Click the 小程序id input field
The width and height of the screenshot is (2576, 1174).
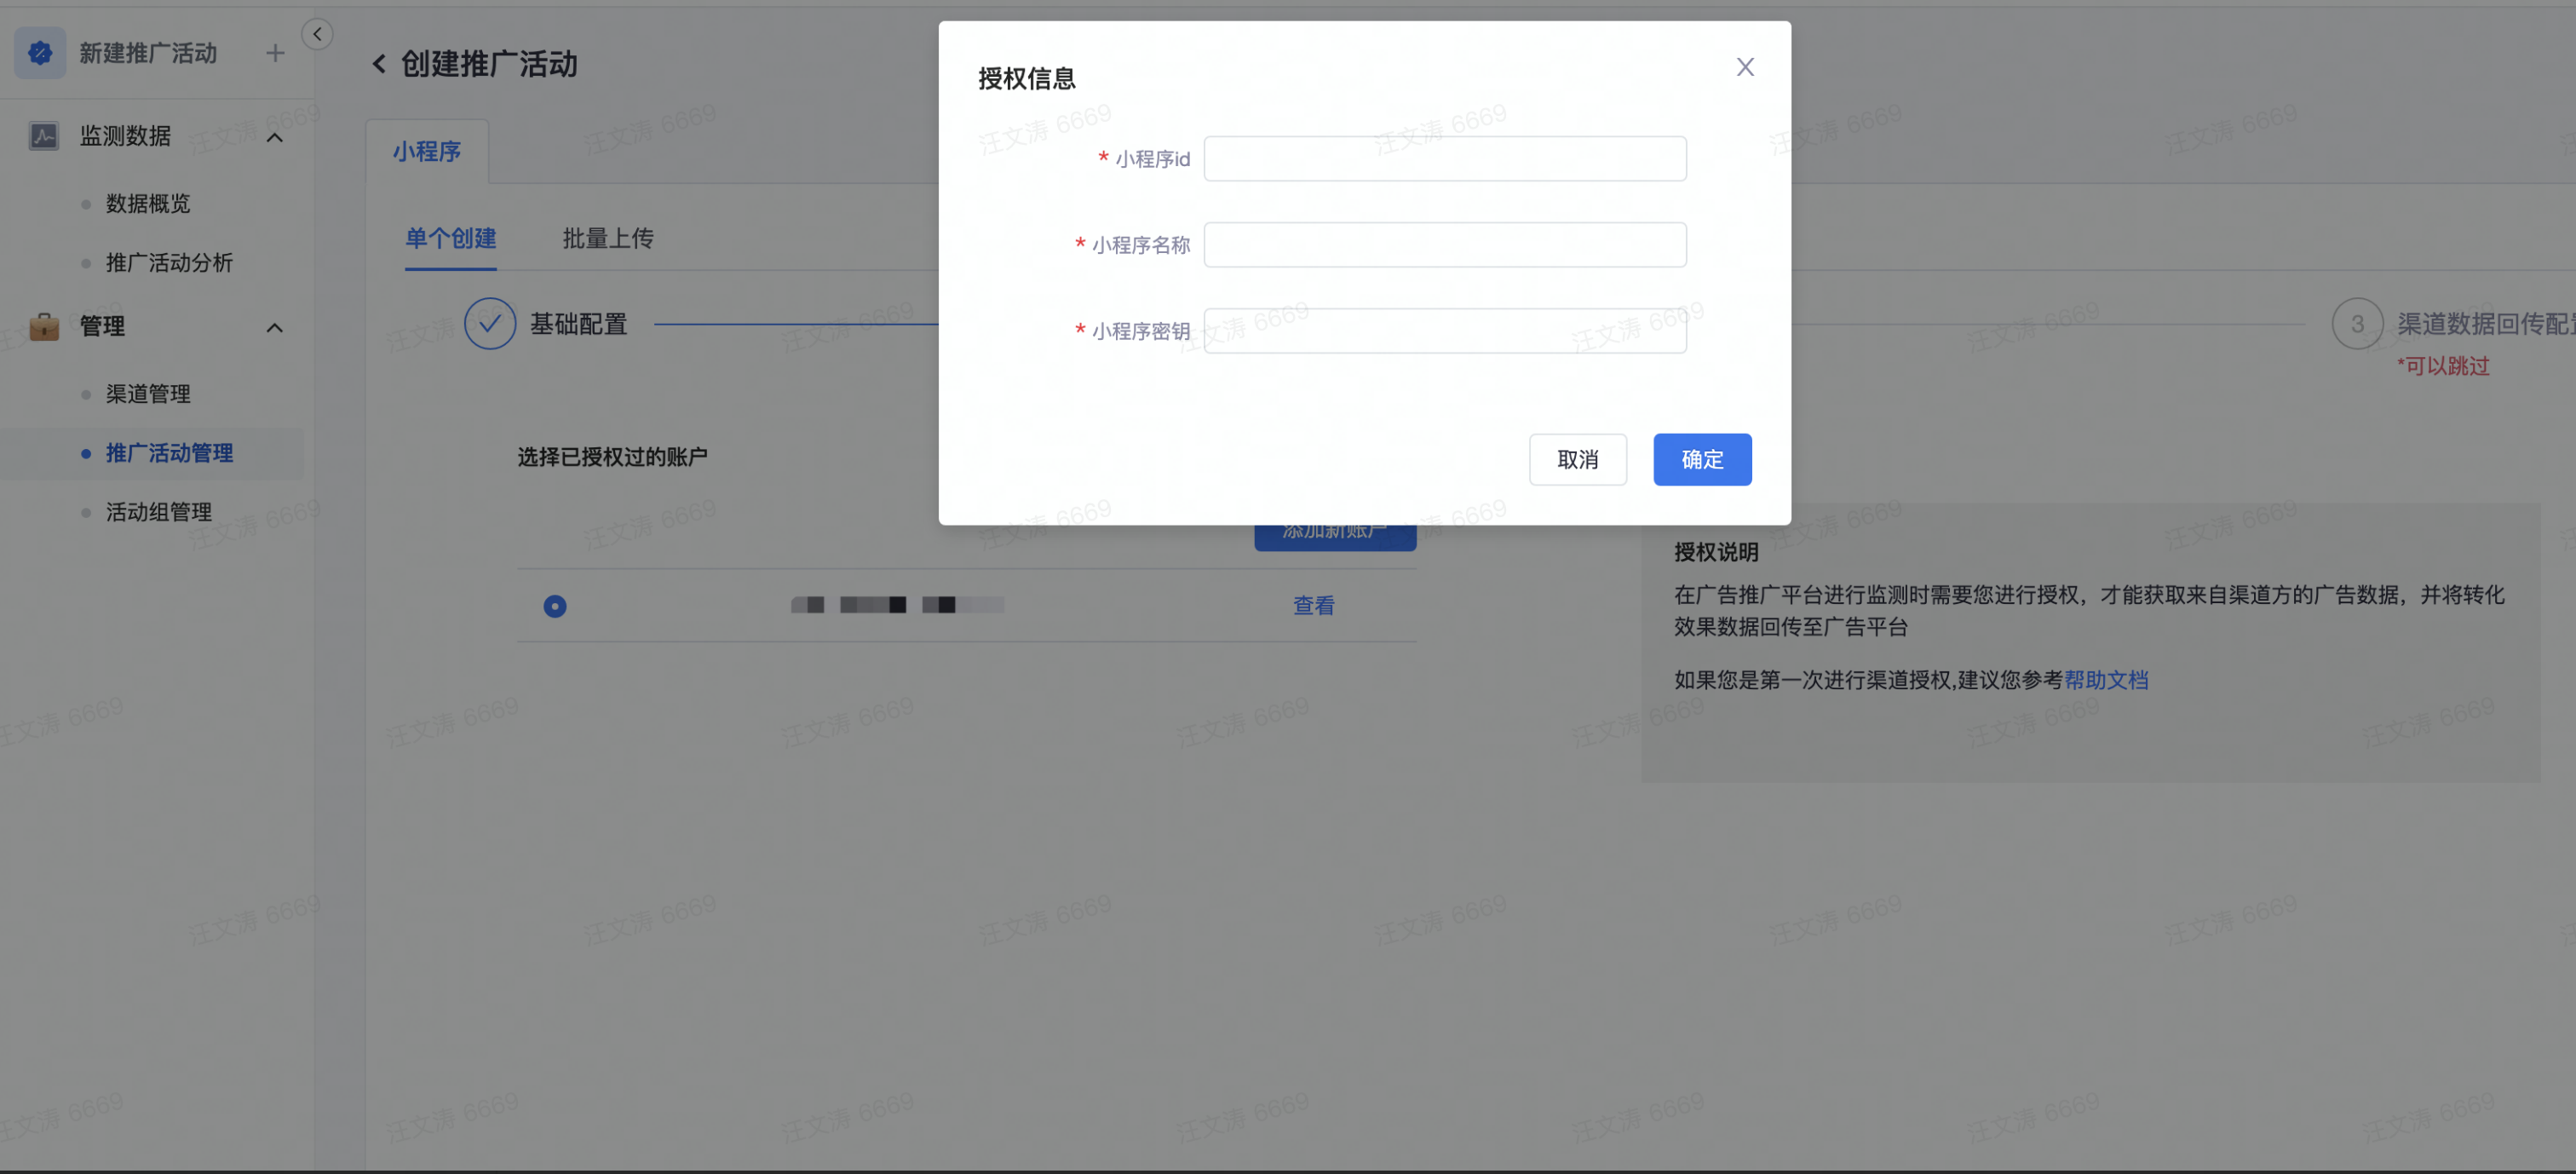tap(1445, 158)
